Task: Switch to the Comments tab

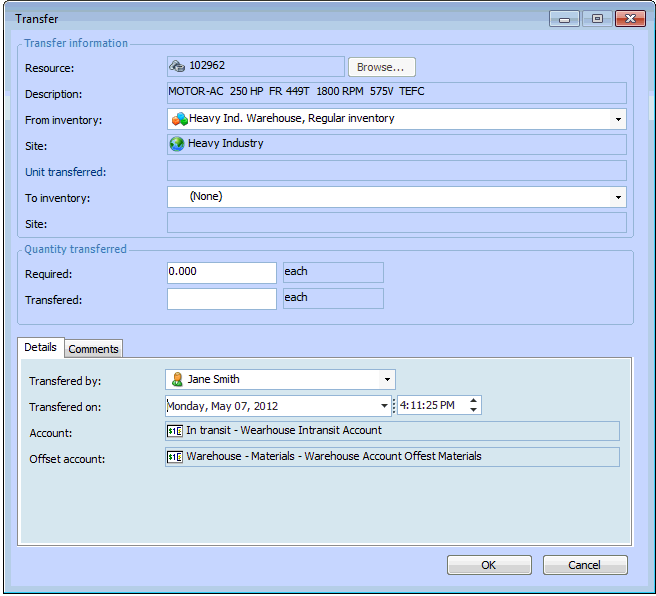Action: click(x=94, y=349)
